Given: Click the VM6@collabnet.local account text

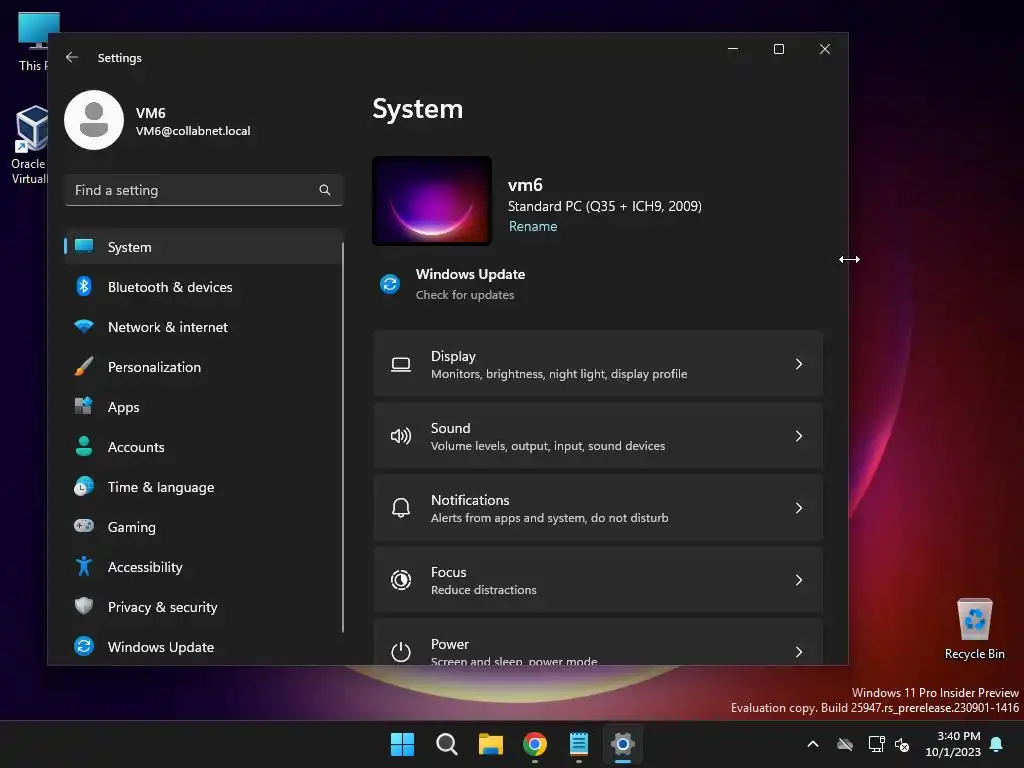Looking at the screenshot, I should click(193, 131).
